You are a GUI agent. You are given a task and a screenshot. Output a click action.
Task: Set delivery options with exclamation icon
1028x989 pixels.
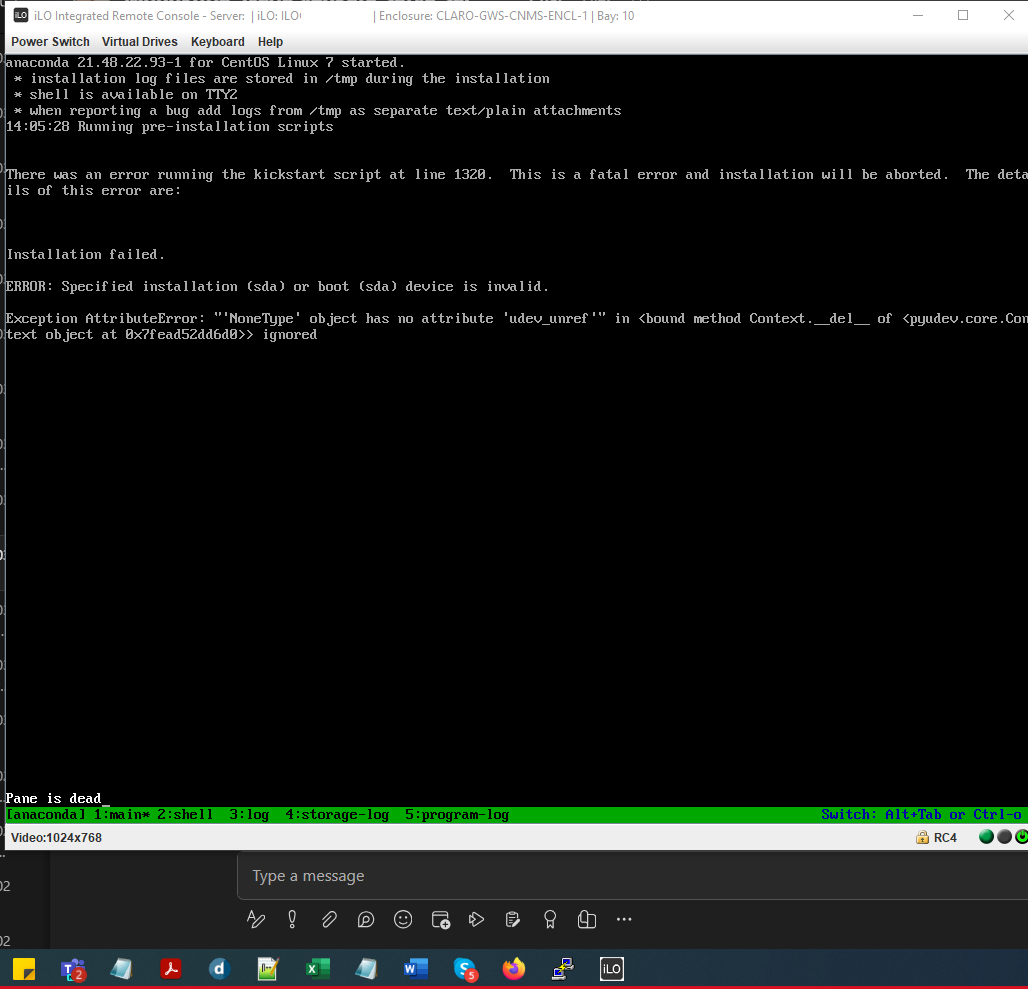coord(292,920)
